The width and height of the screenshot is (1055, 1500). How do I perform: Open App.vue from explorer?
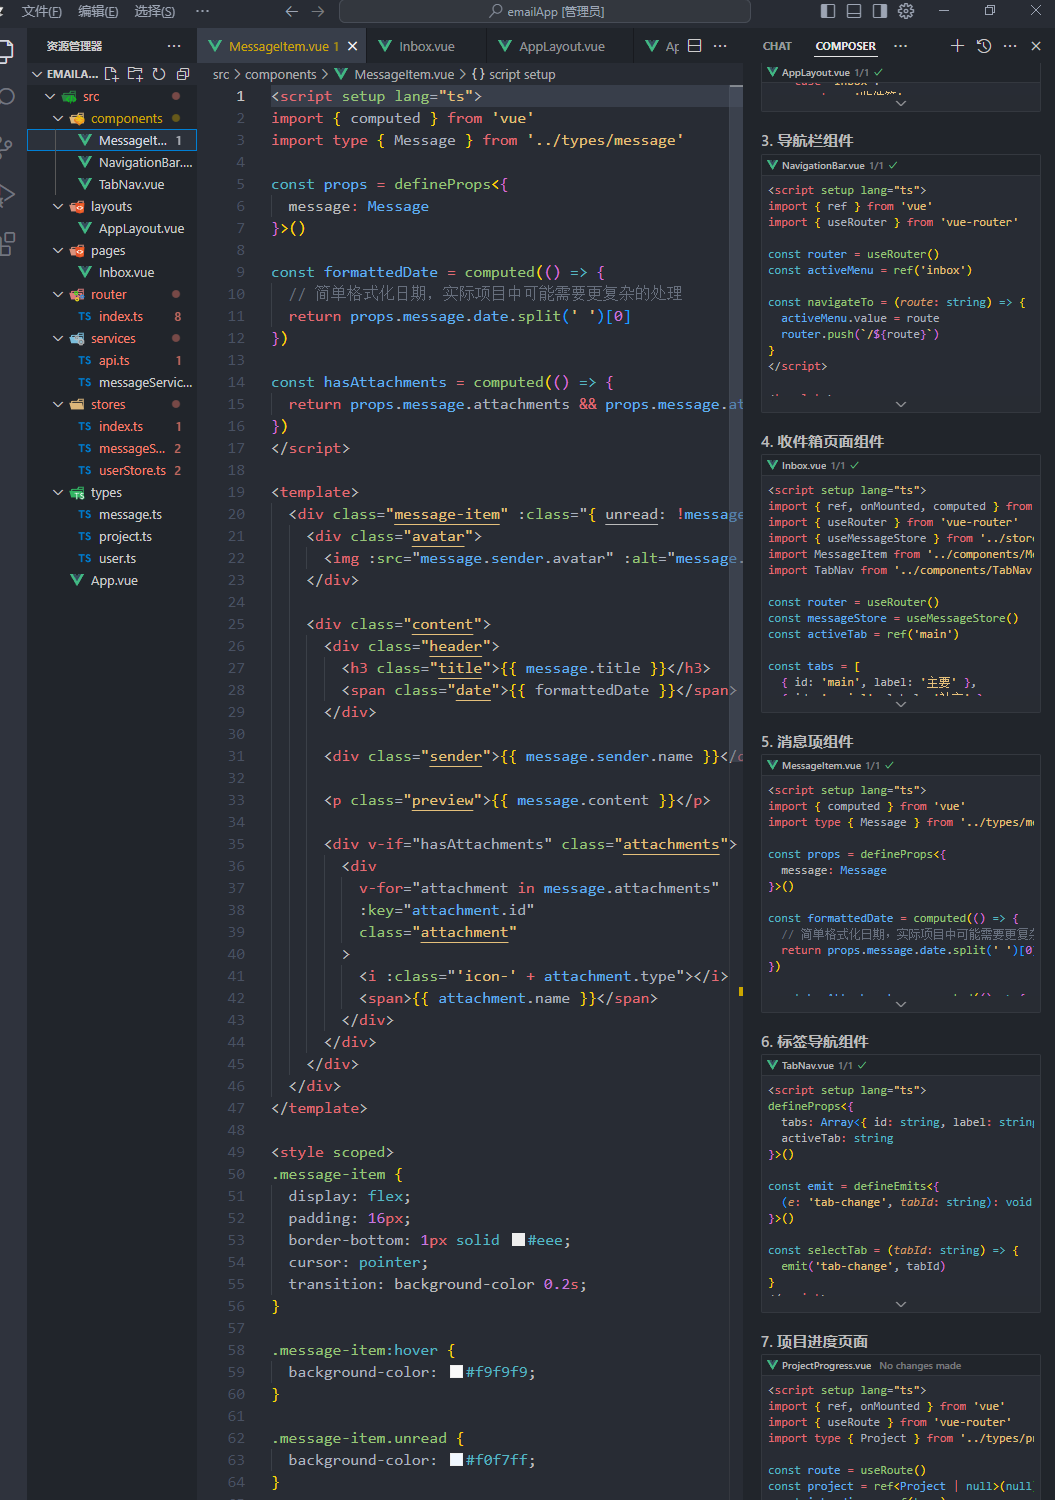click(112, 580)
